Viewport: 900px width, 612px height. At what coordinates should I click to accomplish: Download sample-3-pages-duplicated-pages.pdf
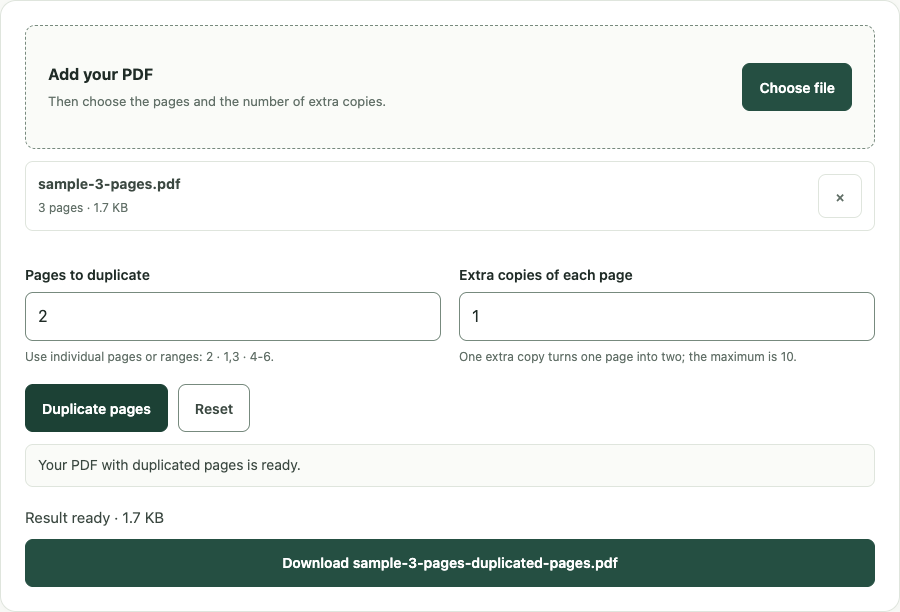point(450,563)
